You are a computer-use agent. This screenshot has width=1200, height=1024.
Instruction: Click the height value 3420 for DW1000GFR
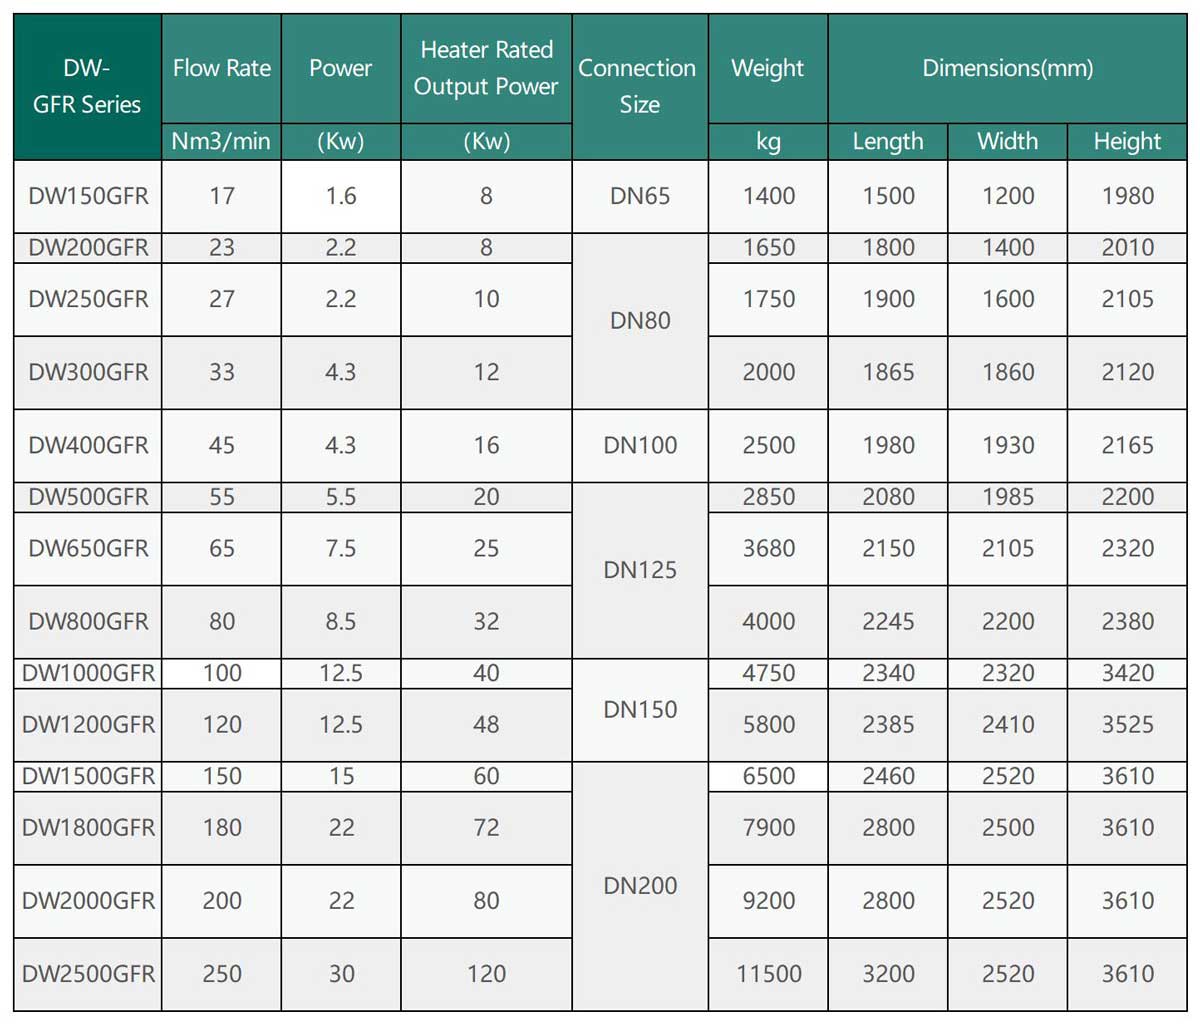(1127, 673)
